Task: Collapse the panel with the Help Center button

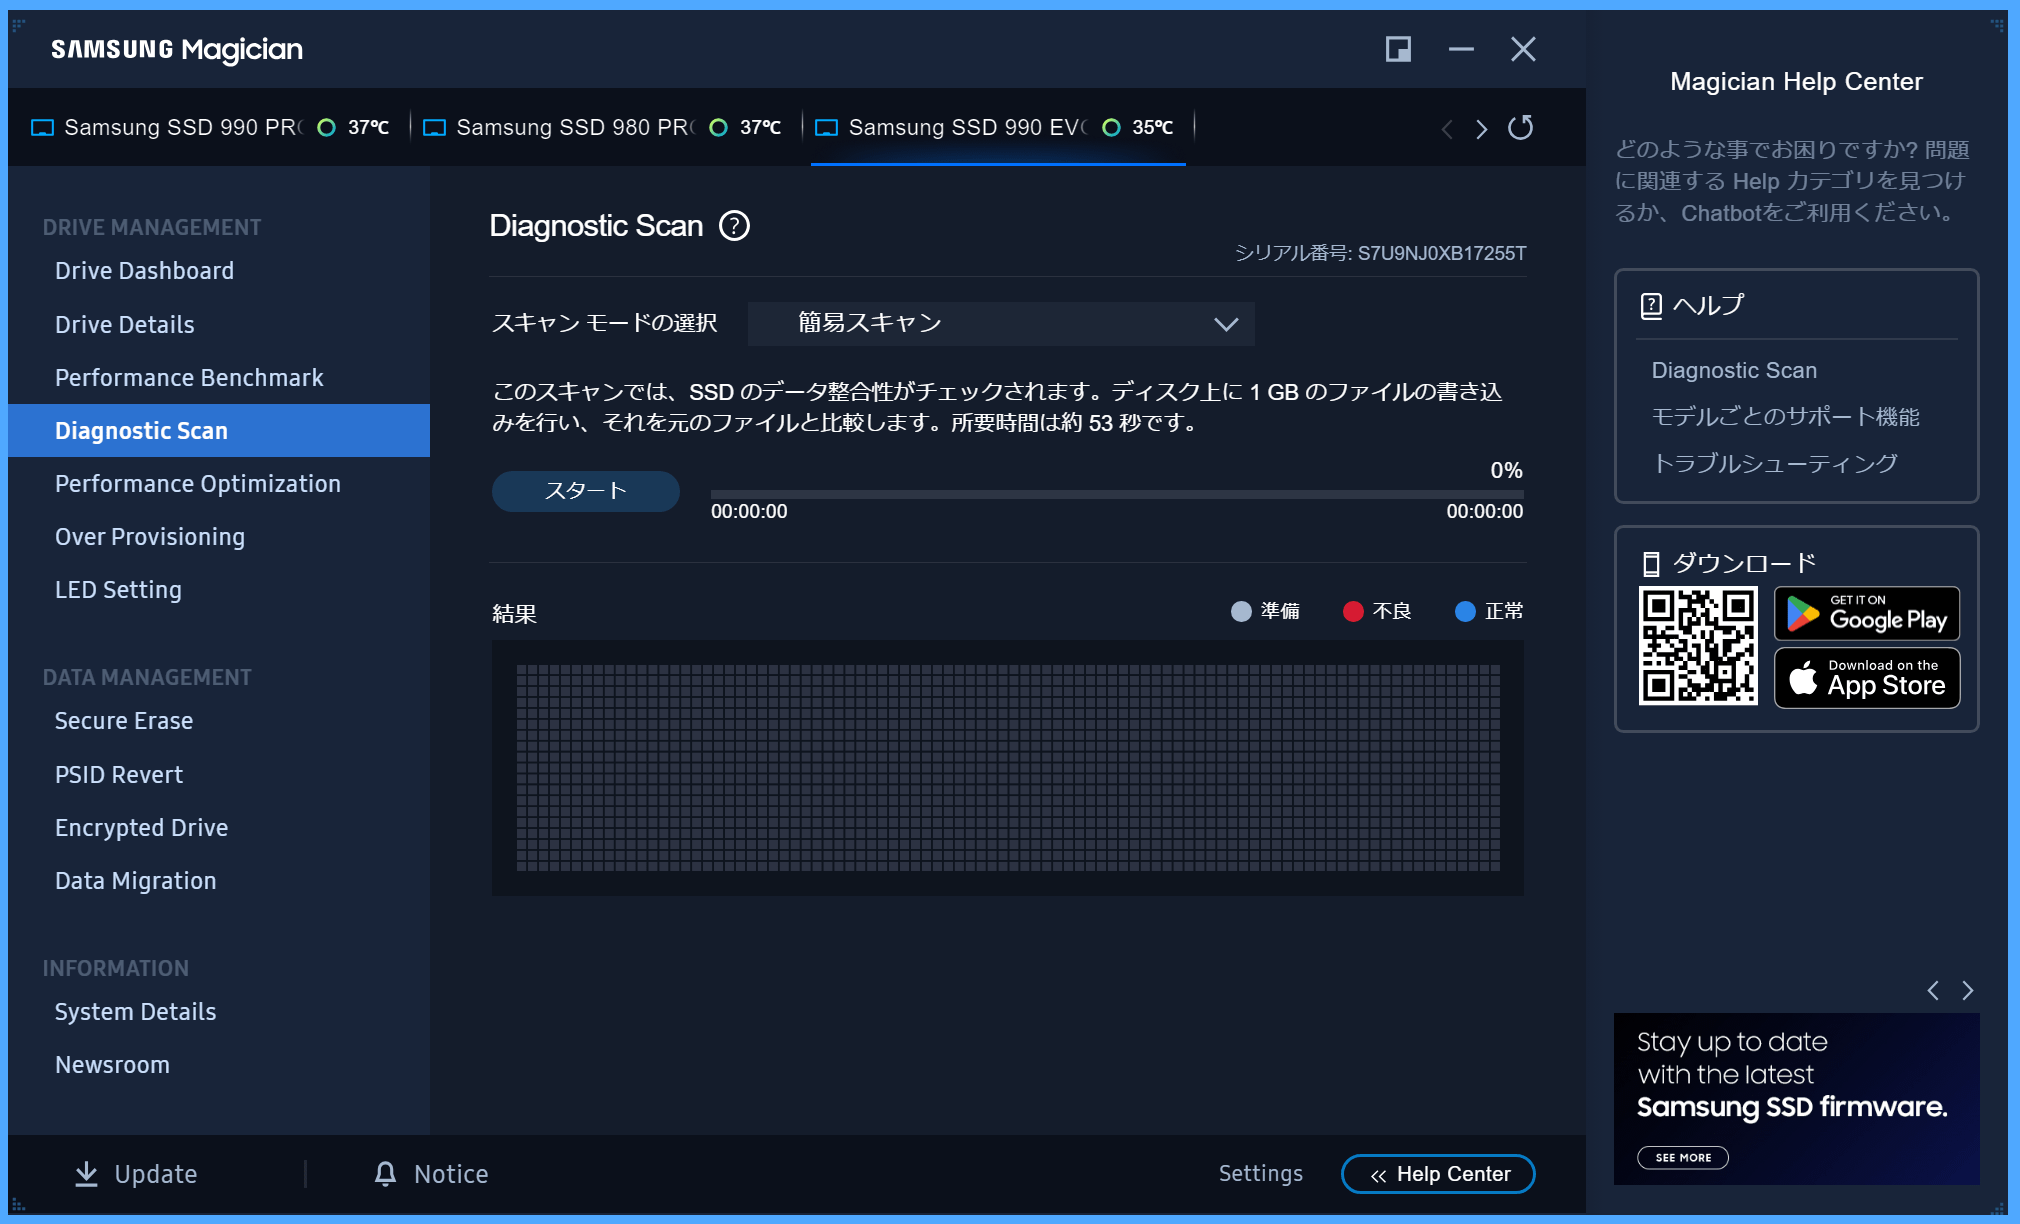Action: [1438, 1174]
